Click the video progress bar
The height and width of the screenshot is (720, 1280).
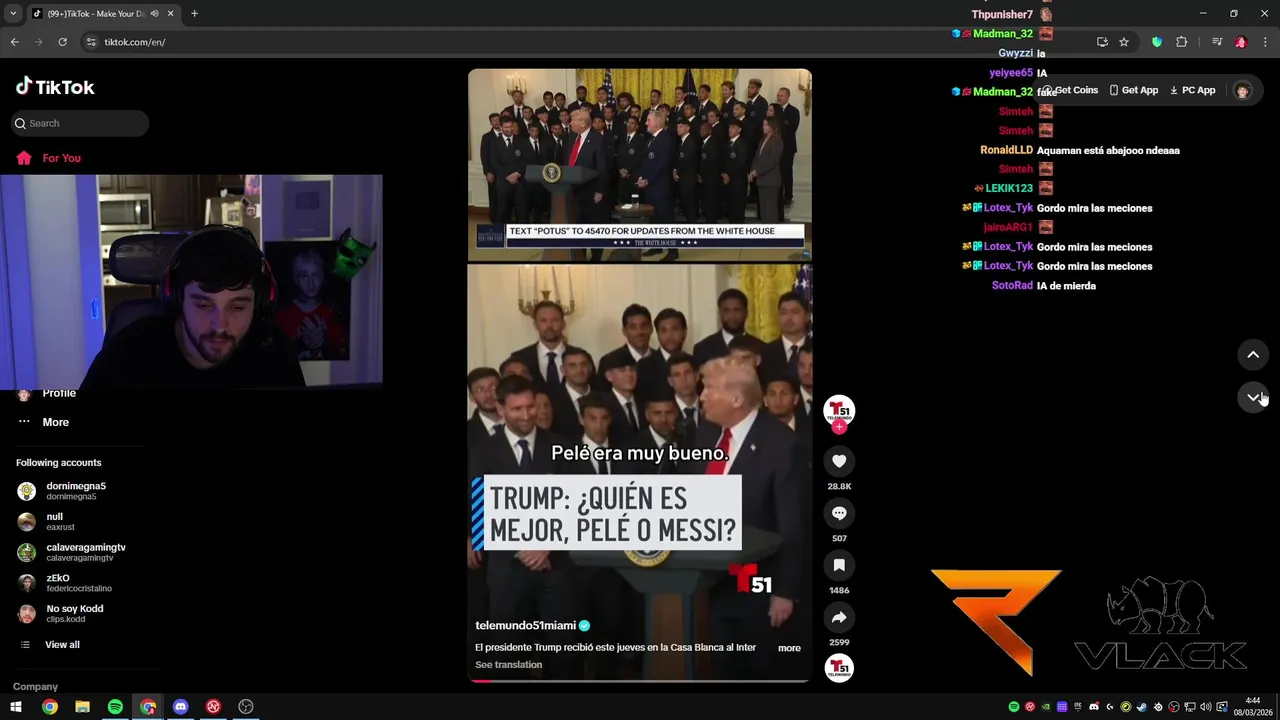click(639, 681)
